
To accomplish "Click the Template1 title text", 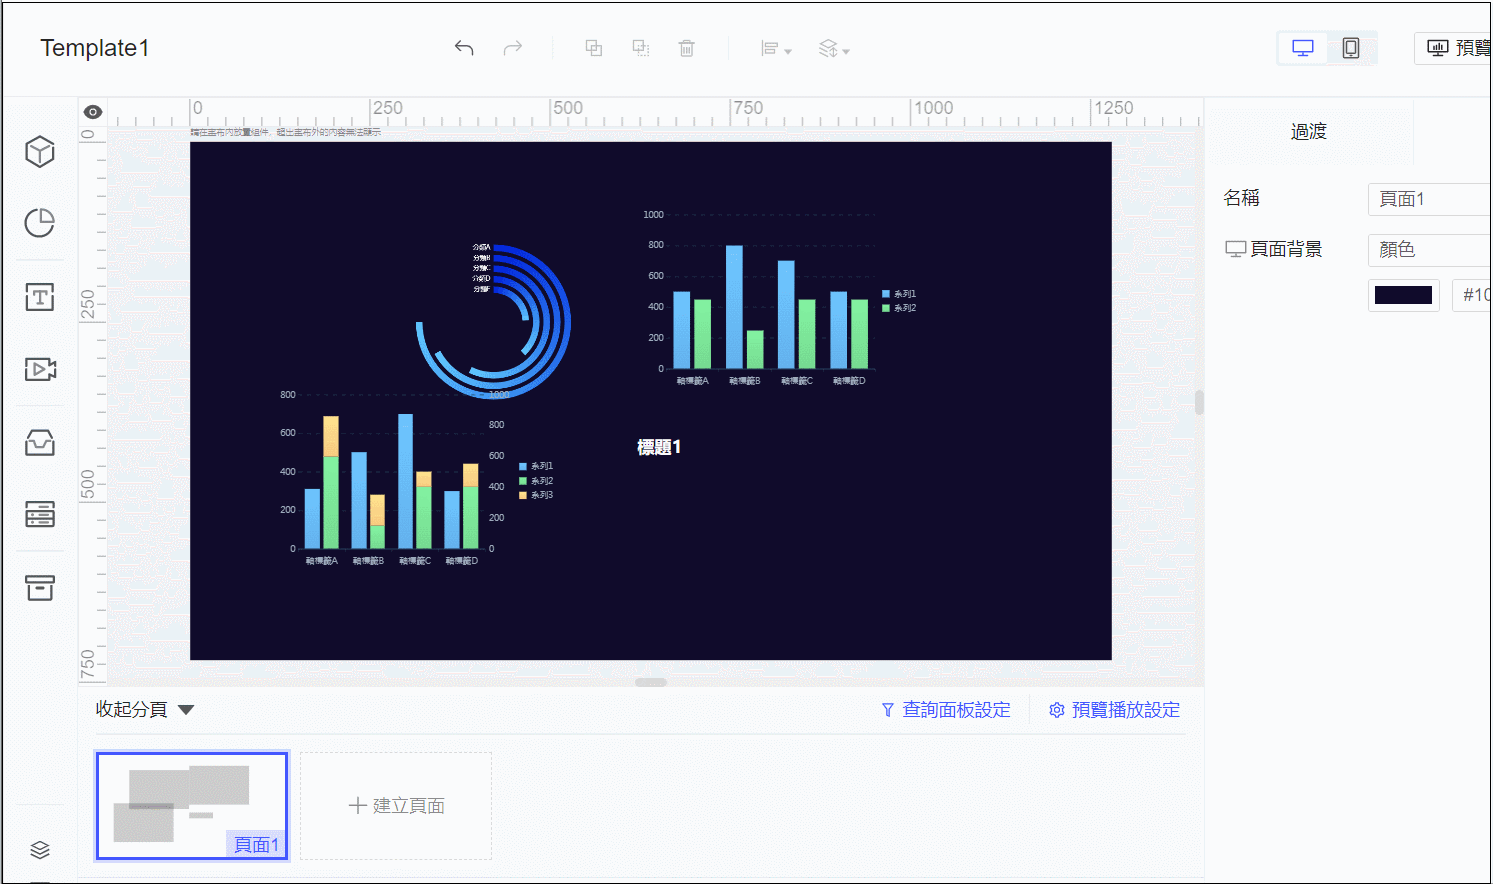I will point(95,48).
